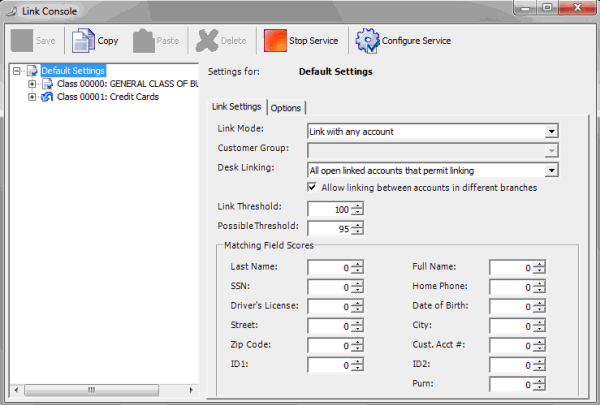Click the ID1 score field
Image resolution: width=600 pixels, height=405 pixels.
click(x=329, y=365)
